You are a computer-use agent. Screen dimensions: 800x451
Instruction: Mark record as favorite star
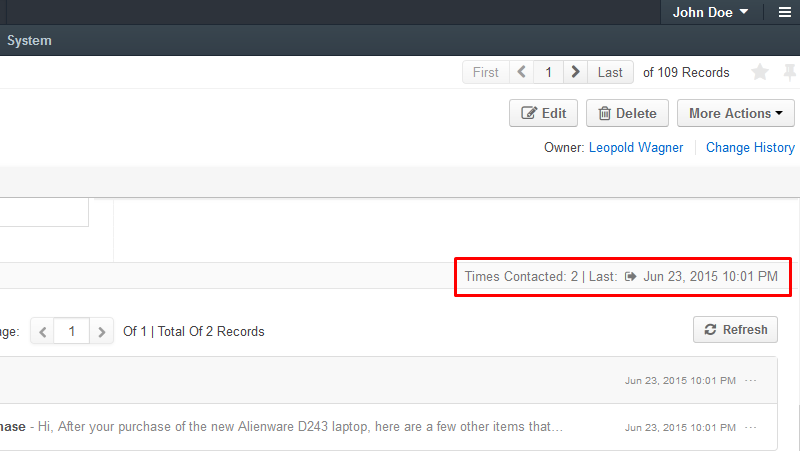(760, 72)
